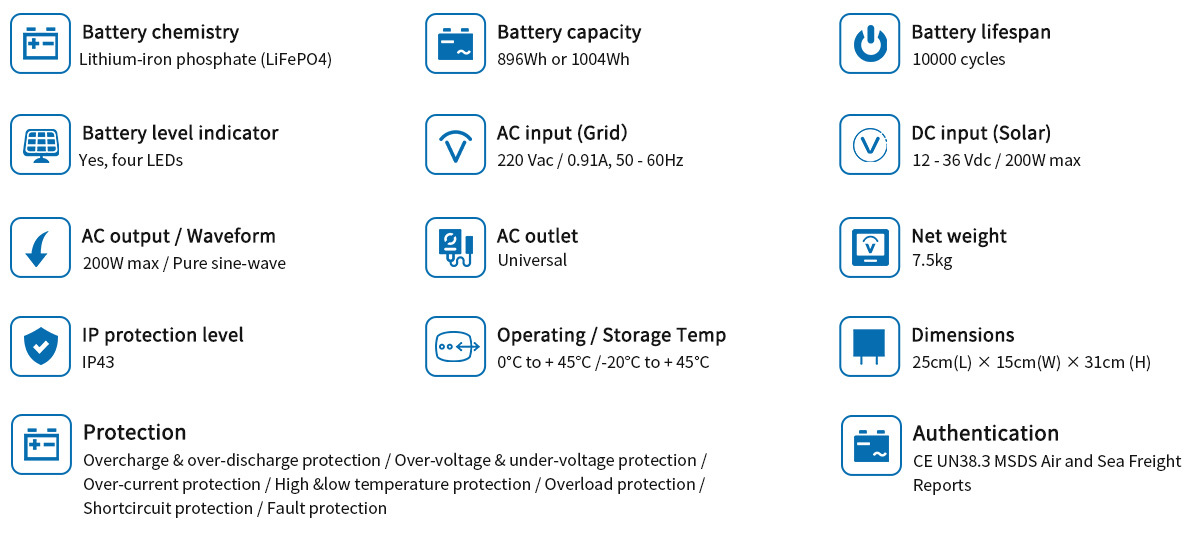
Task: Select the Net weight icon
Action: click(x=870, y=247)
